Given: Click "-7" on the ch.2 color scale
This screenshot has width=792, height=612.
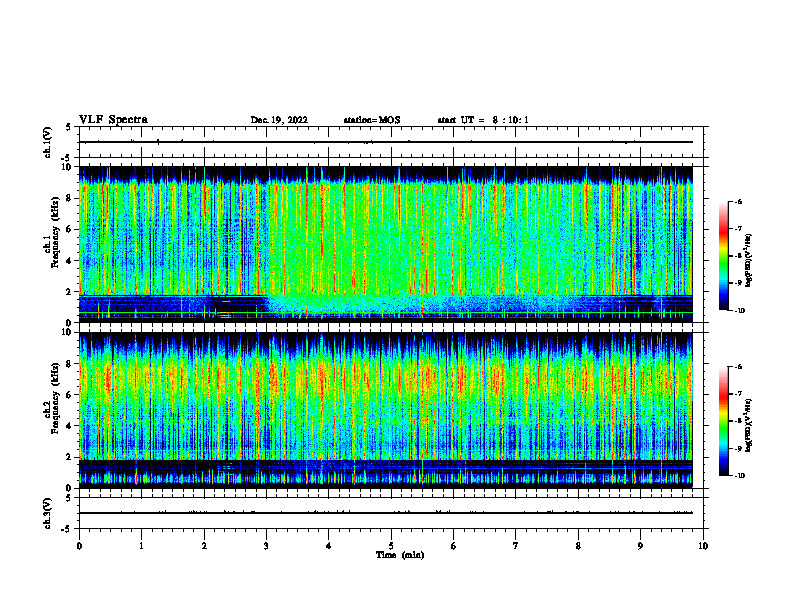Looking at the screenshot, I should [738, 394].
